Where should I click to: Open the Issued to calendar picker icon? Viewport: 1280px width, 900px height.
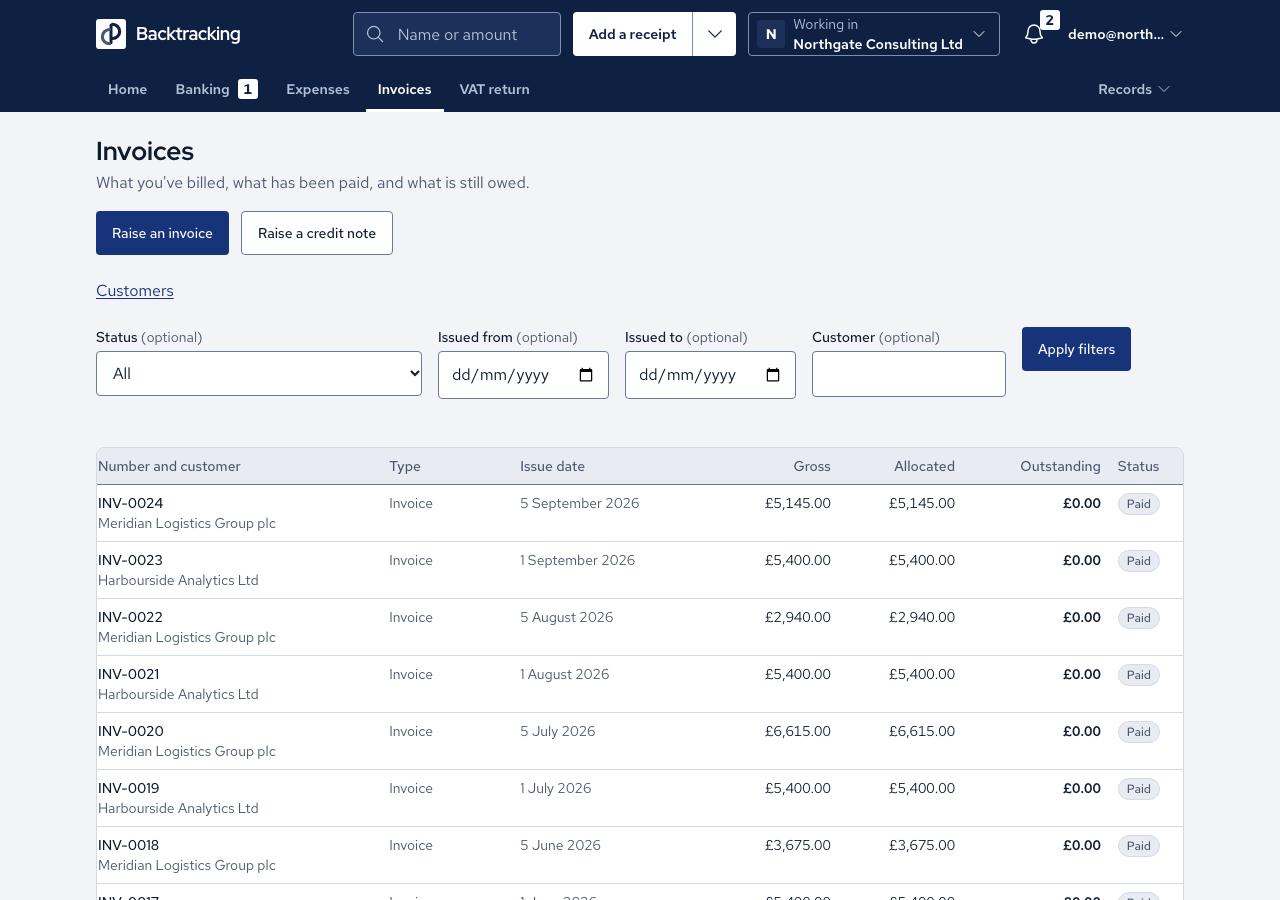point(773,375)
